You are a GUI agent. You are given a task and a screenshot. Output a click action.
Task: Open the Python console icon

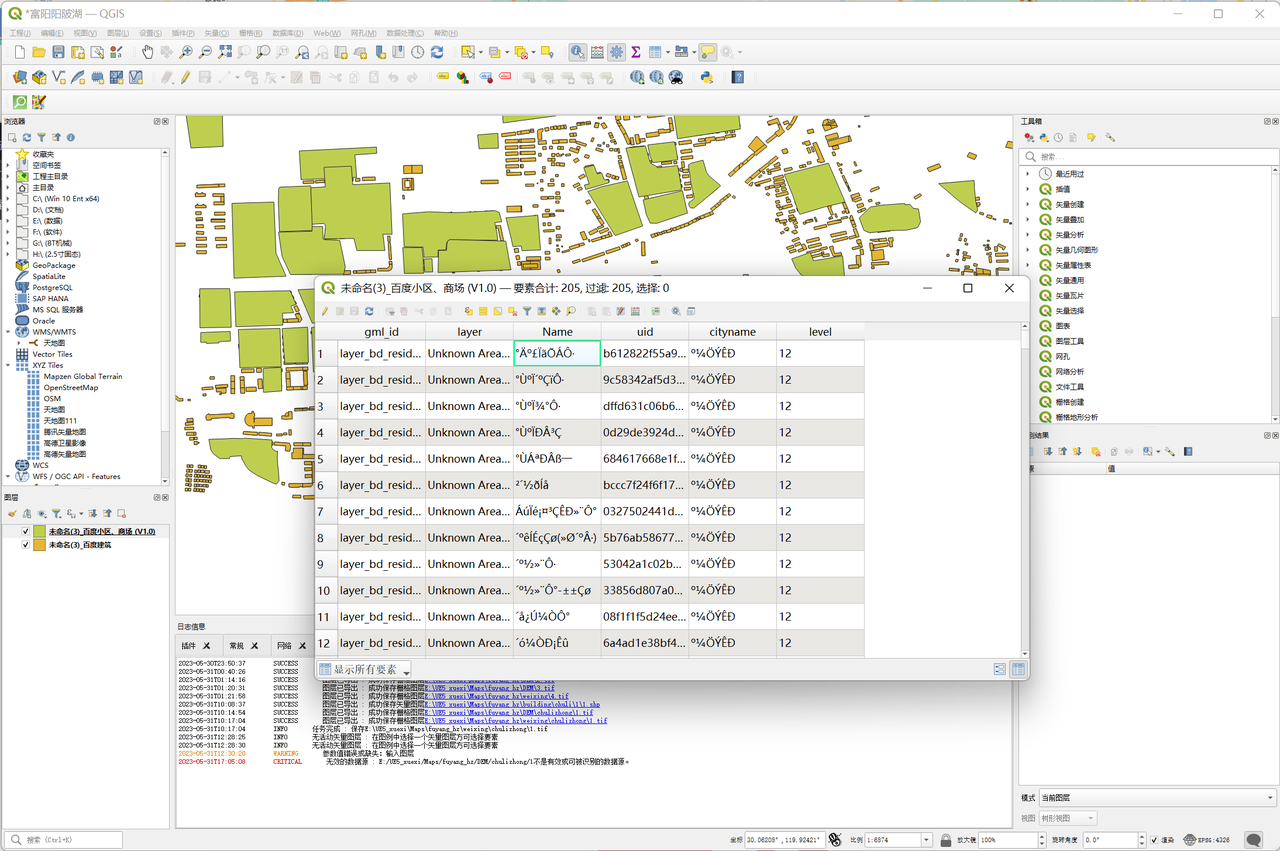(x=706, y=77)
